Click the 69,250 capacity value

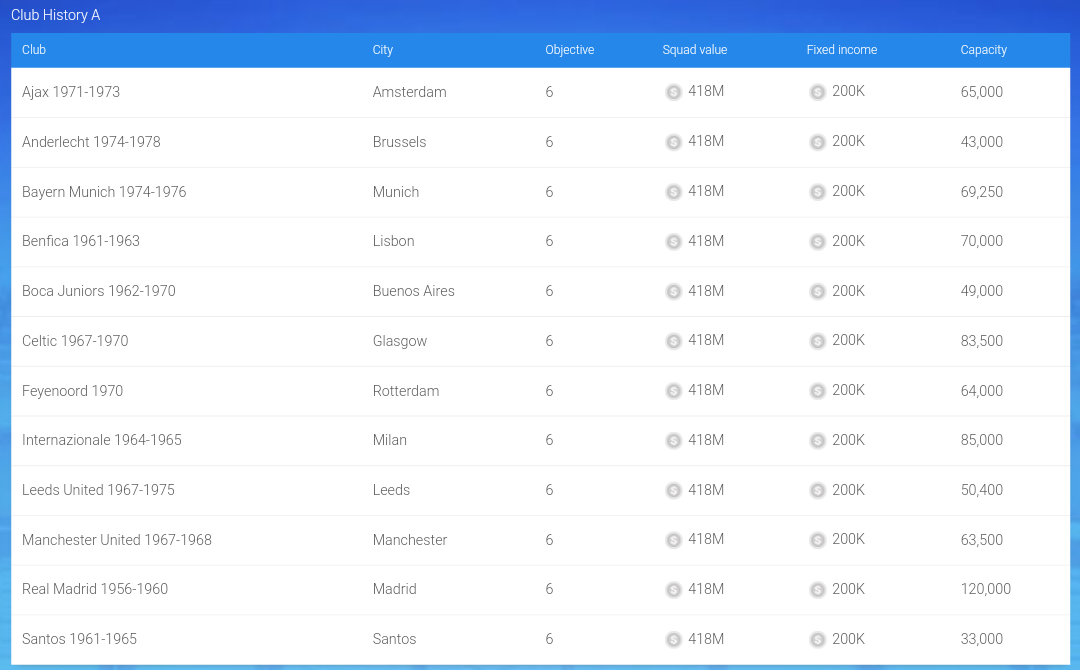click(x=982, y=192)
